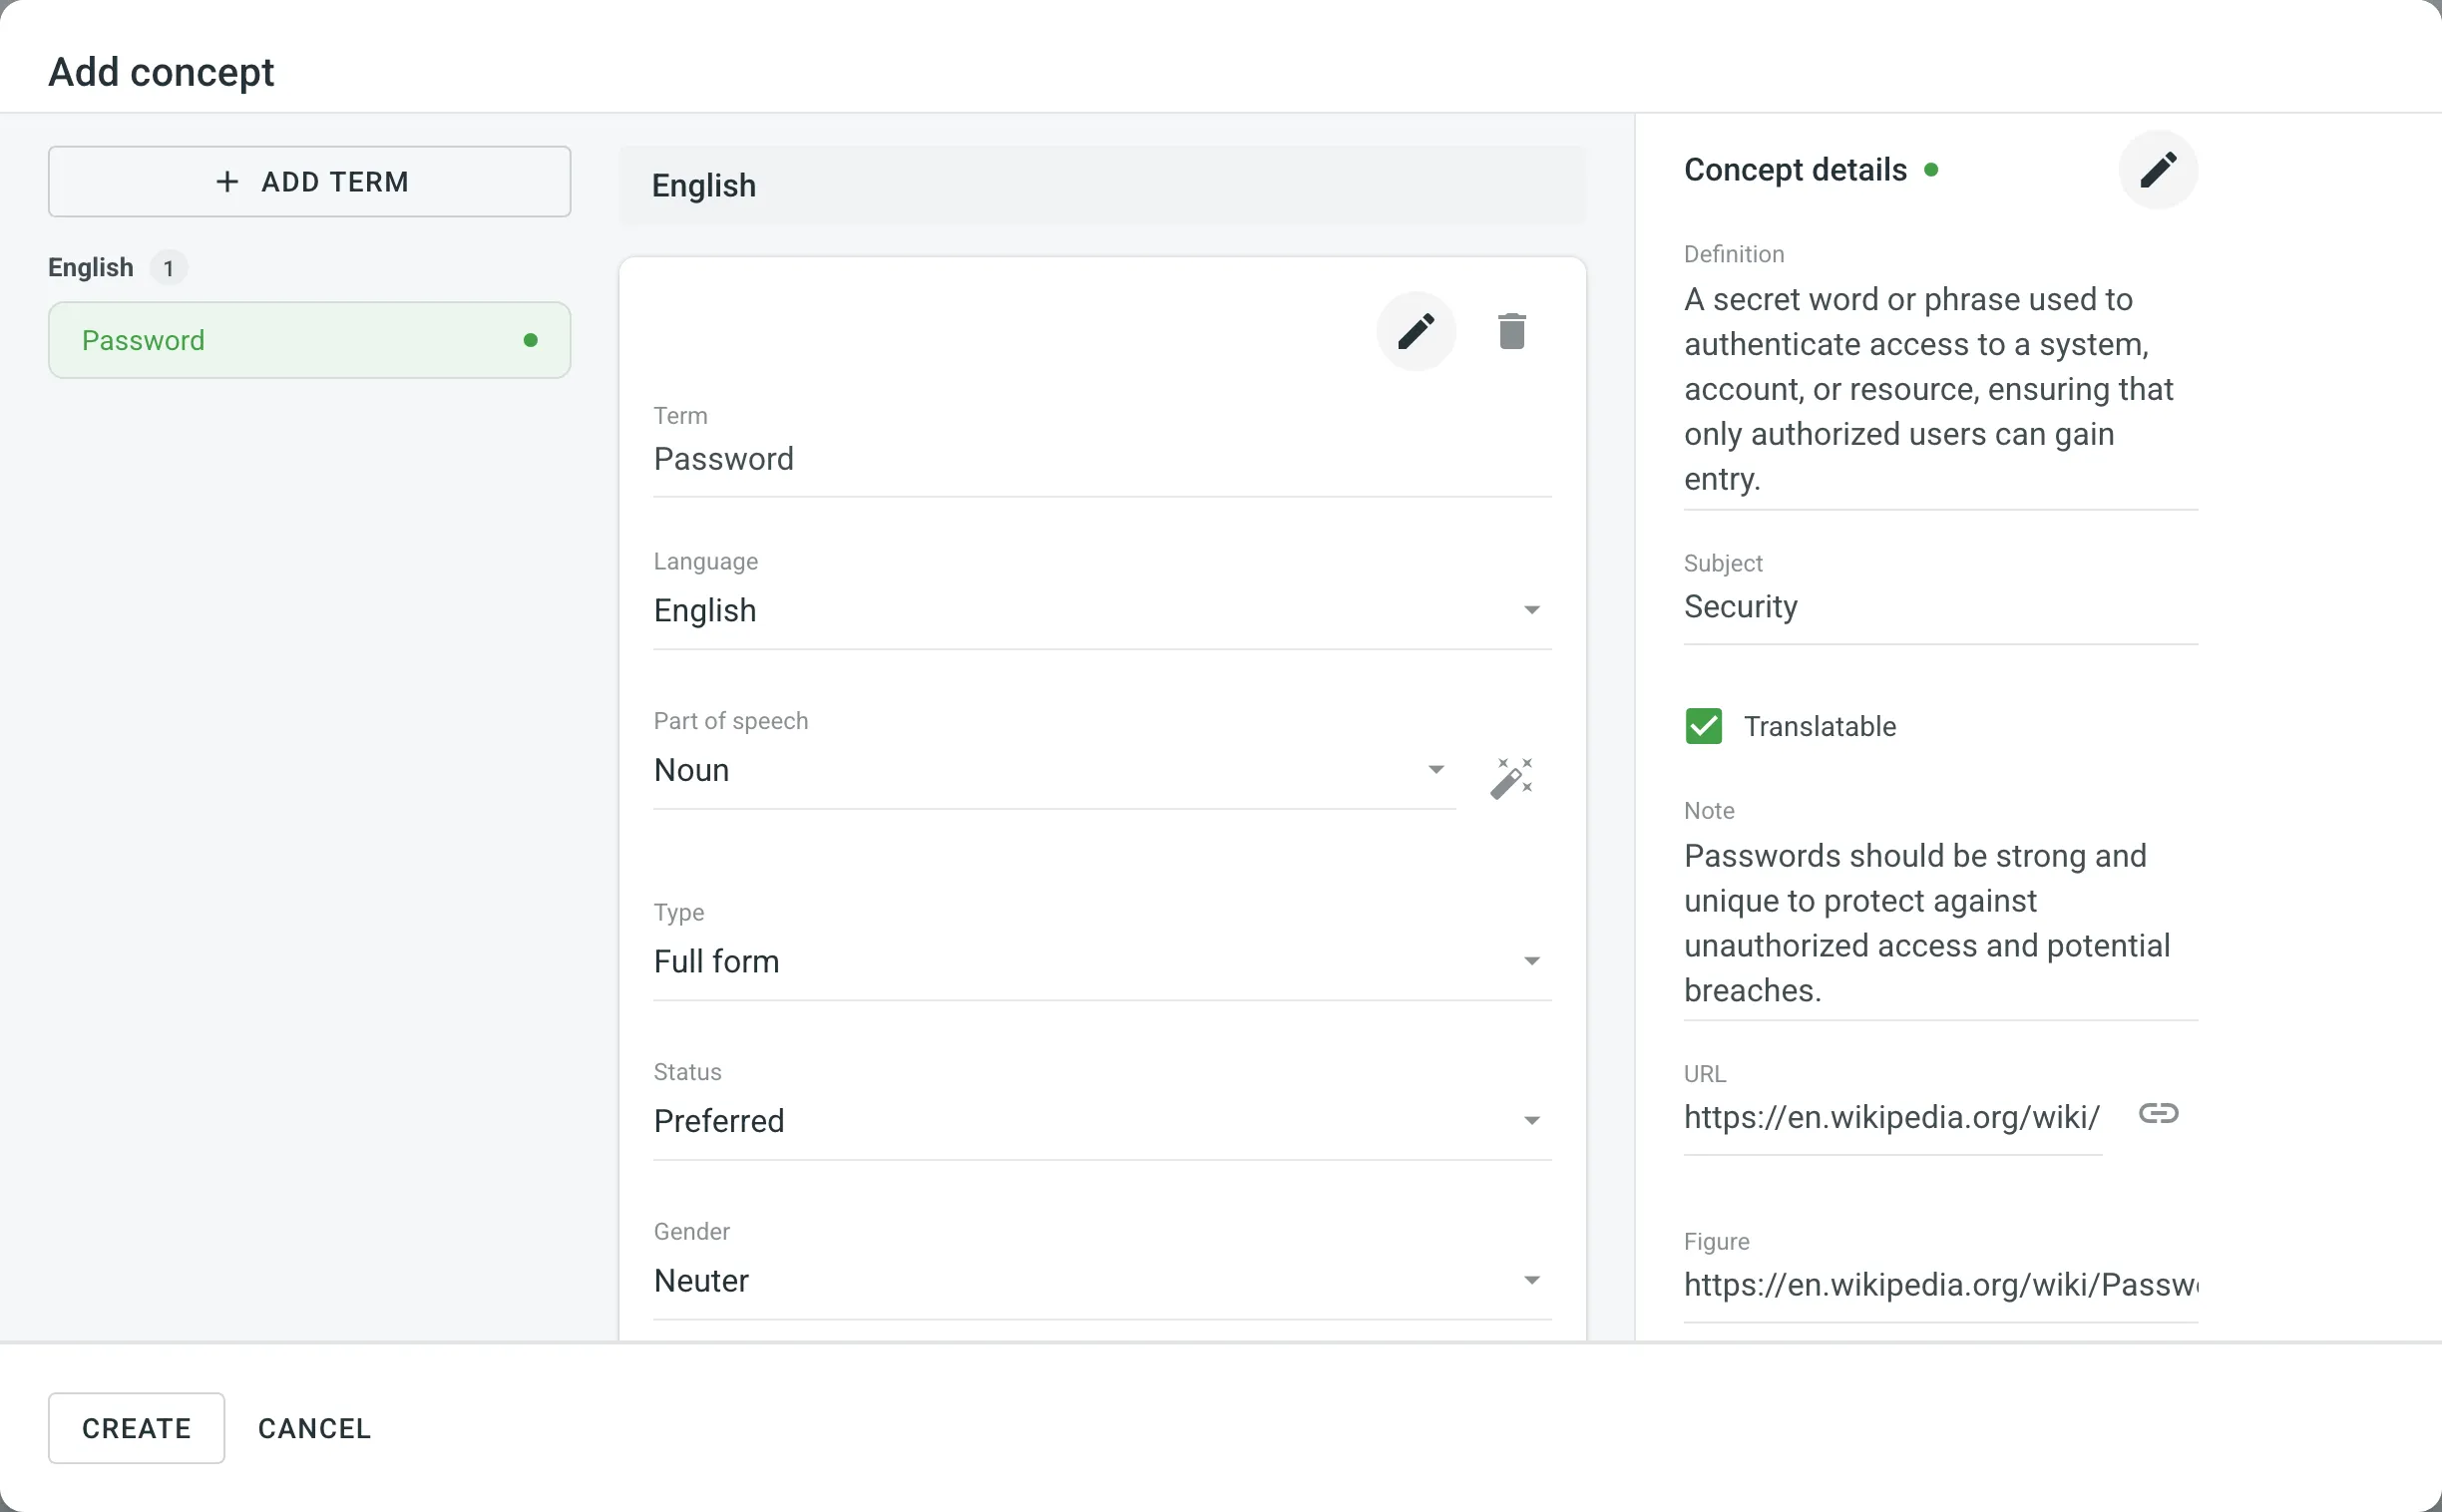The width and height of the screenshot is (2442, 1512).
Task: Expand the Gender dropdown
Action: [1531, 1280]
